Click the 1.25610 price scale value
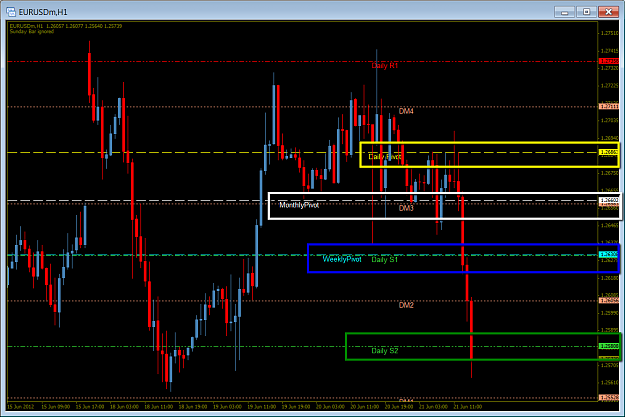Screen dimensions: 625x417 pyautogui.click(x=609, y=382)
